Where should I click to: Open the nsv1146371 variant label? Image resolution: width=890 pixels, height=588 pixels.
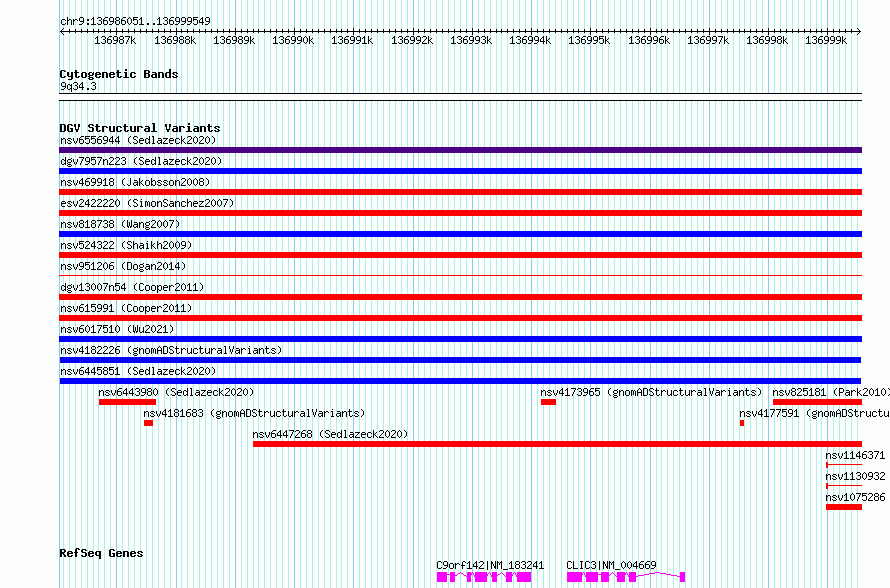coord(855,455)
